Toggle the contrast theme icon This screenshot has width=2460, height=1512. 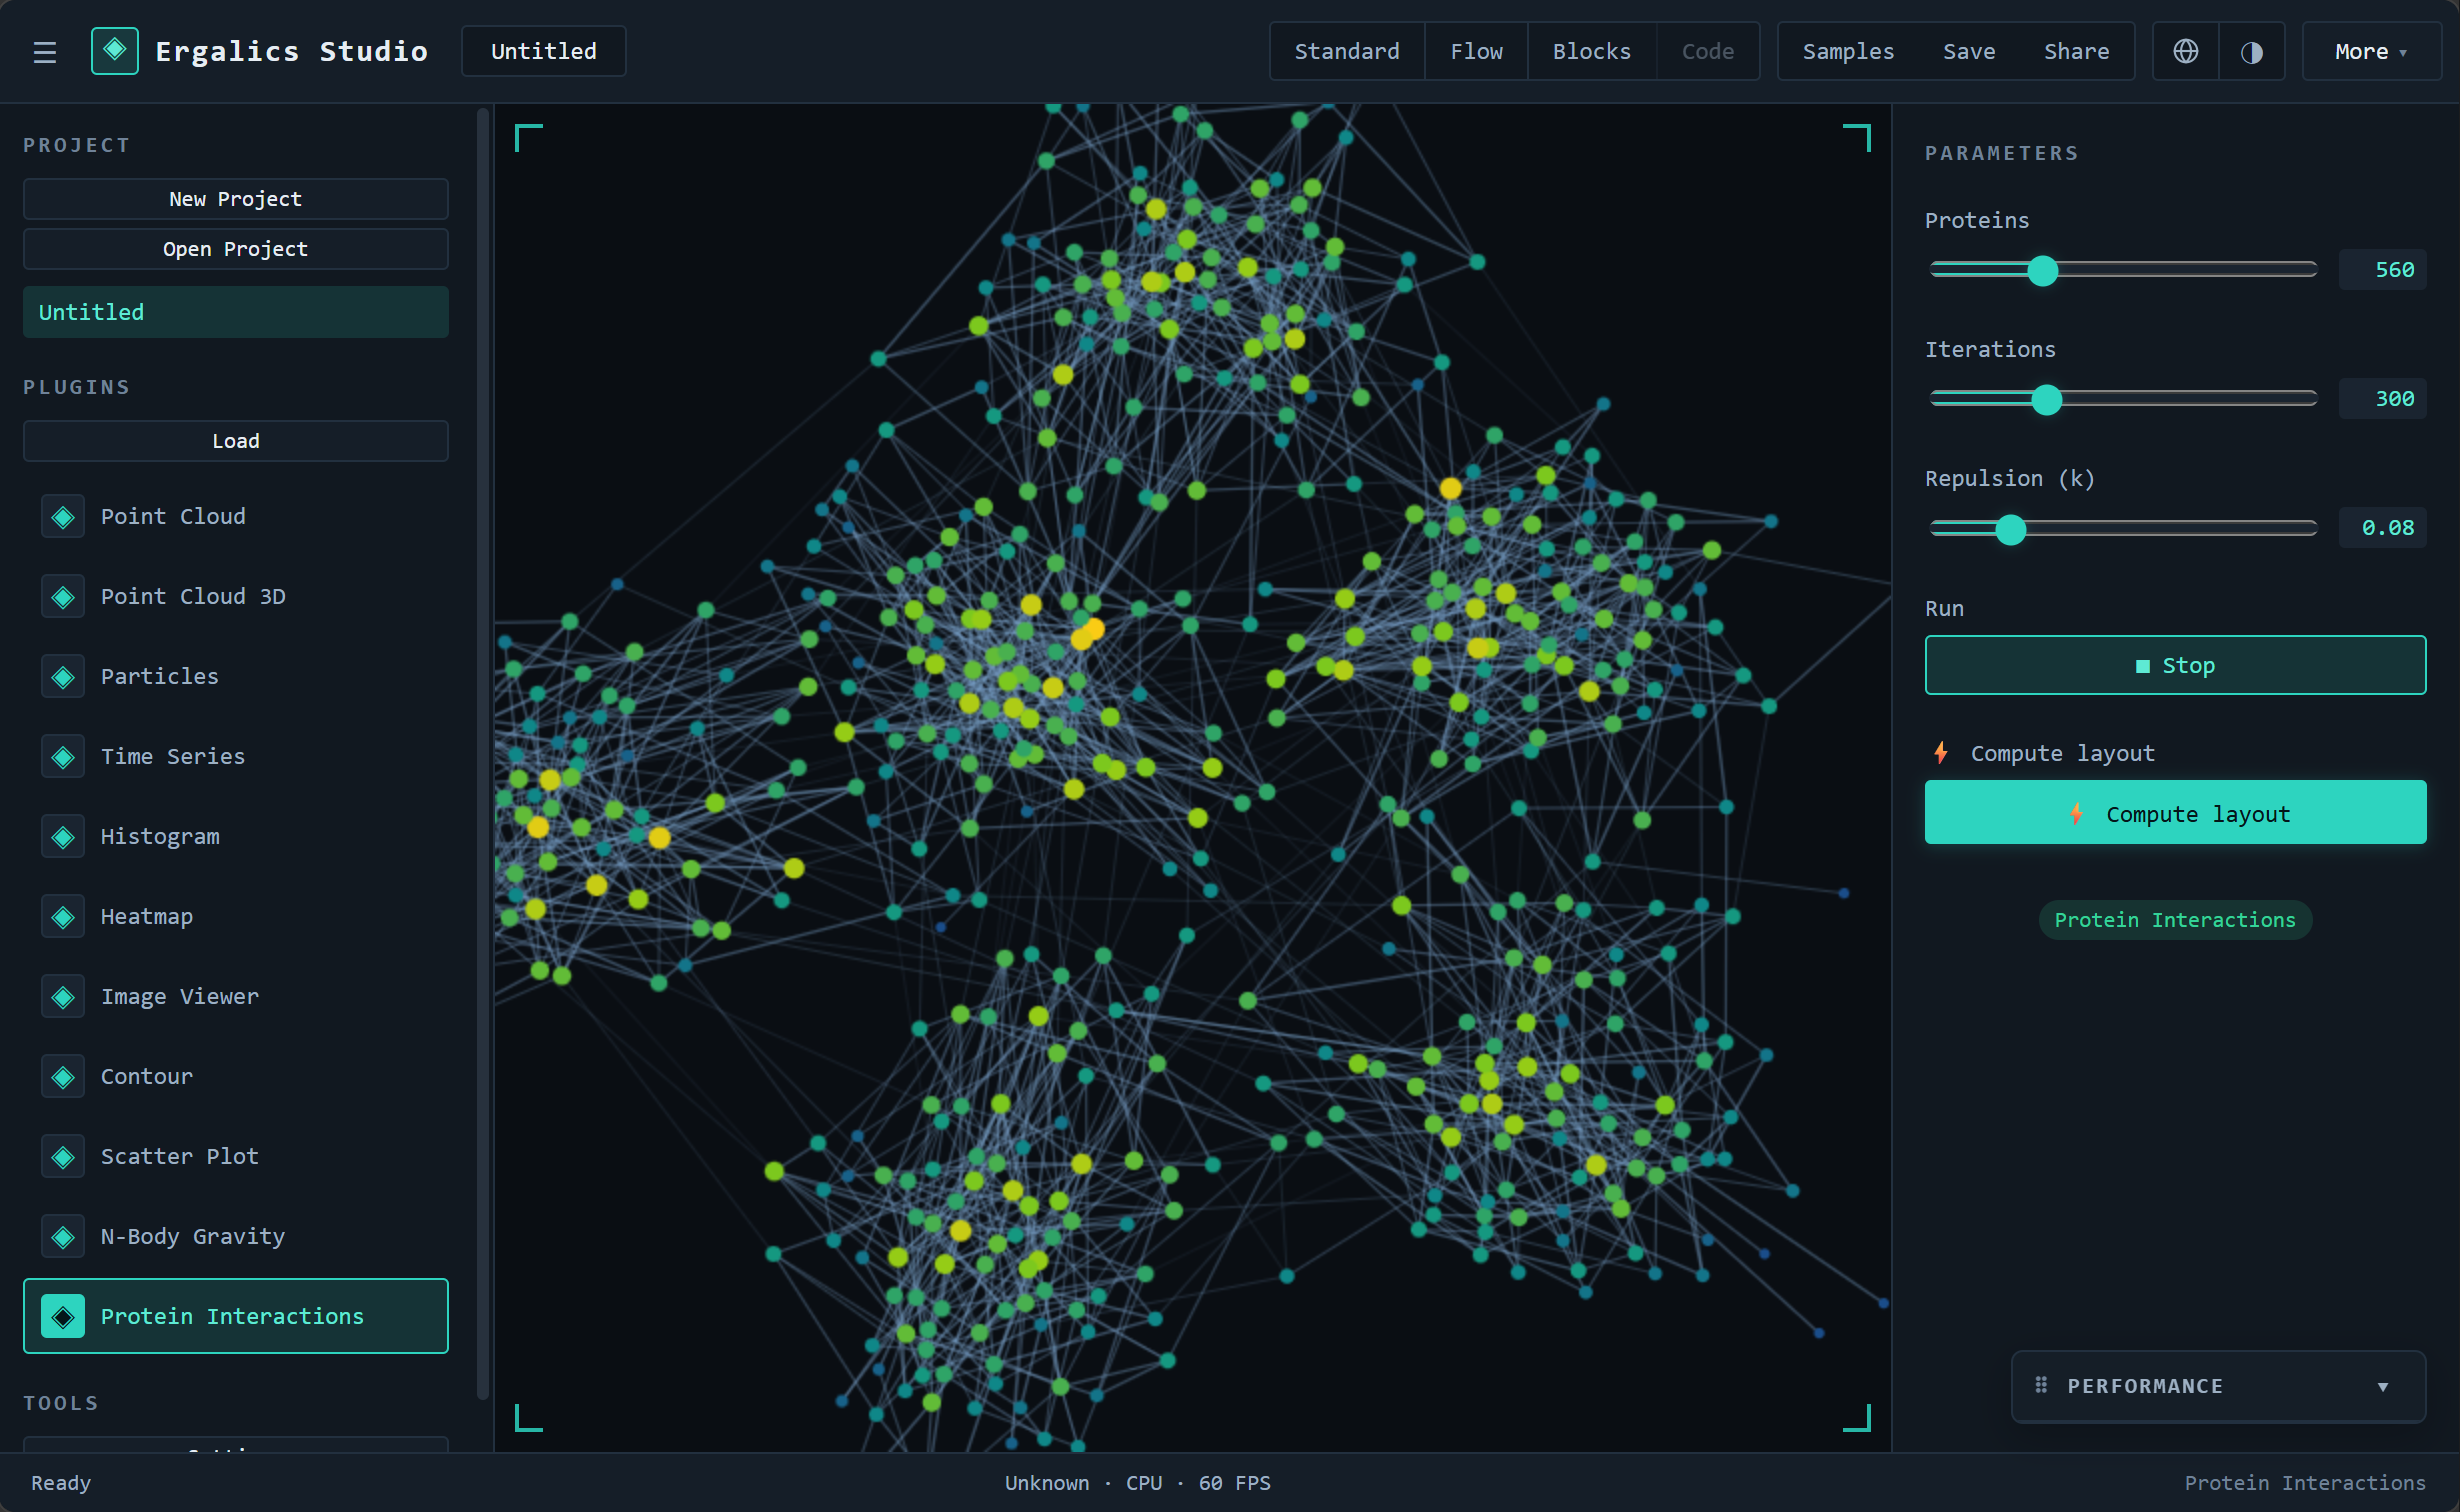pos(2252,51)
